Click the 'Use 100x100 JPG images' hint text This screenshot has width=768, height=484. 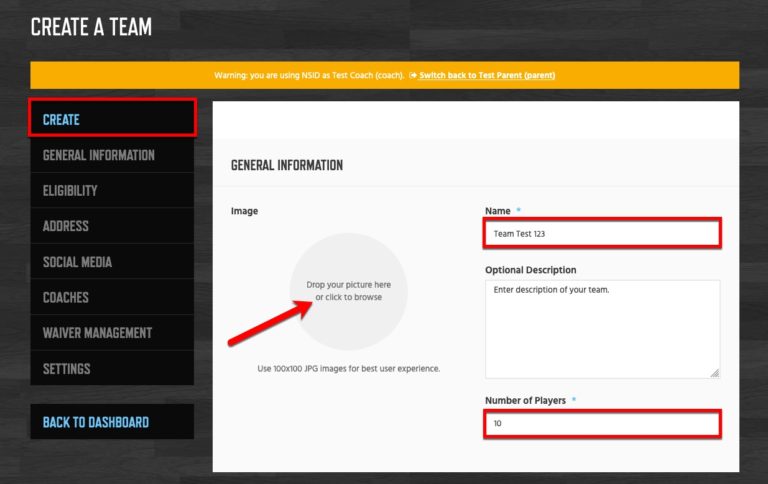click(x=348, y=368)
